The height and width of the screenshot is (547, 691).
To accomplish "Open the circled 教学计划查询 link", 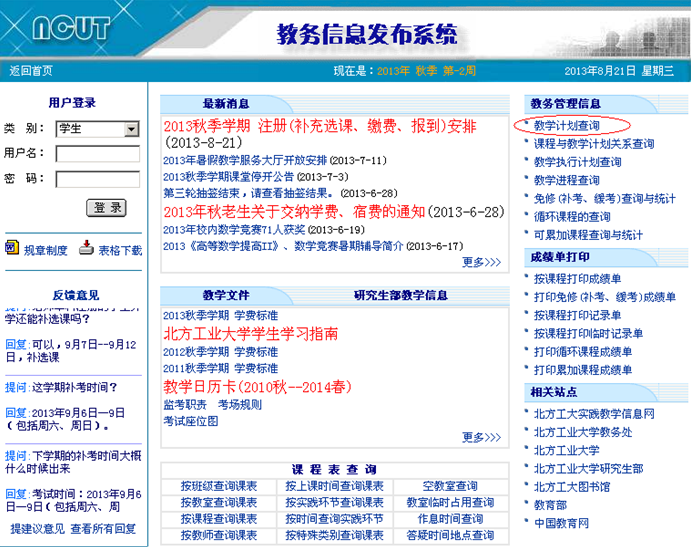I will click(566, 126).
